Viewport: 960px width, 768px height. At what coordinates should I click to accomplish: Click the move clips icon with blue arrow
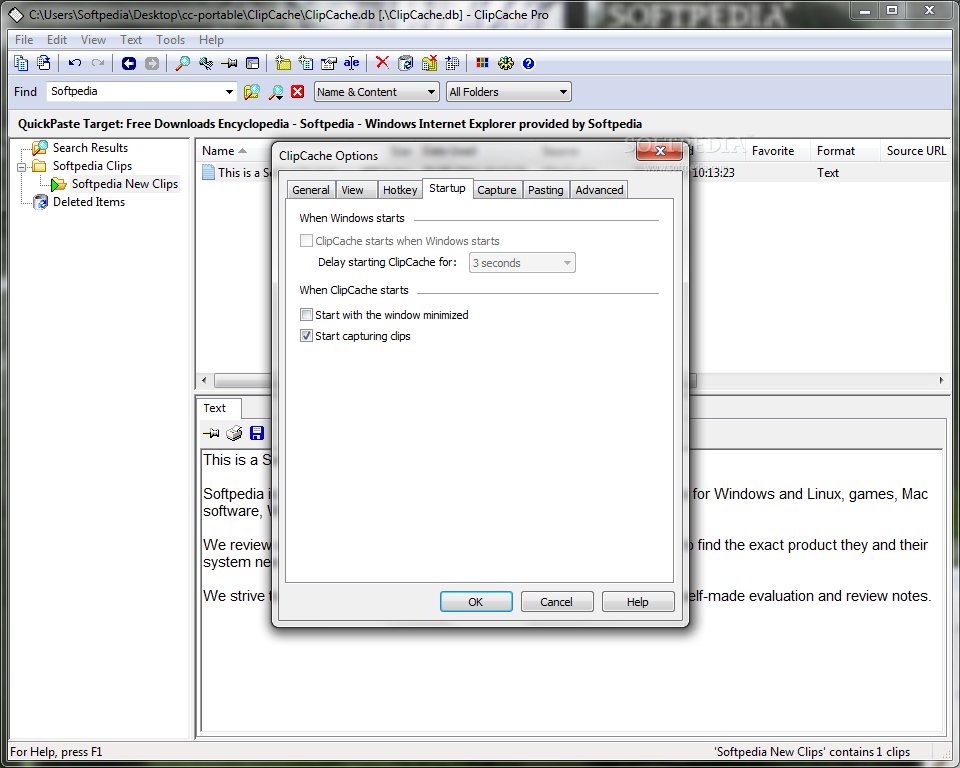coord(452,63)
